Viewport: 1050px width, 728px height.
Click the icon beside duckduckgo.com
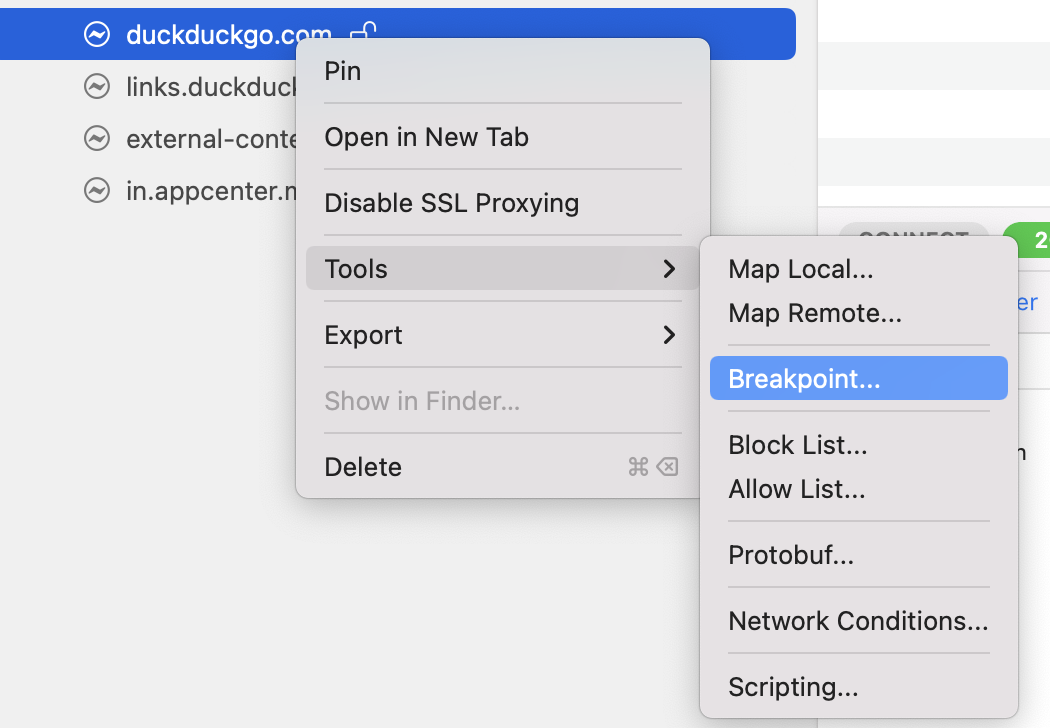tap(97, 34)
